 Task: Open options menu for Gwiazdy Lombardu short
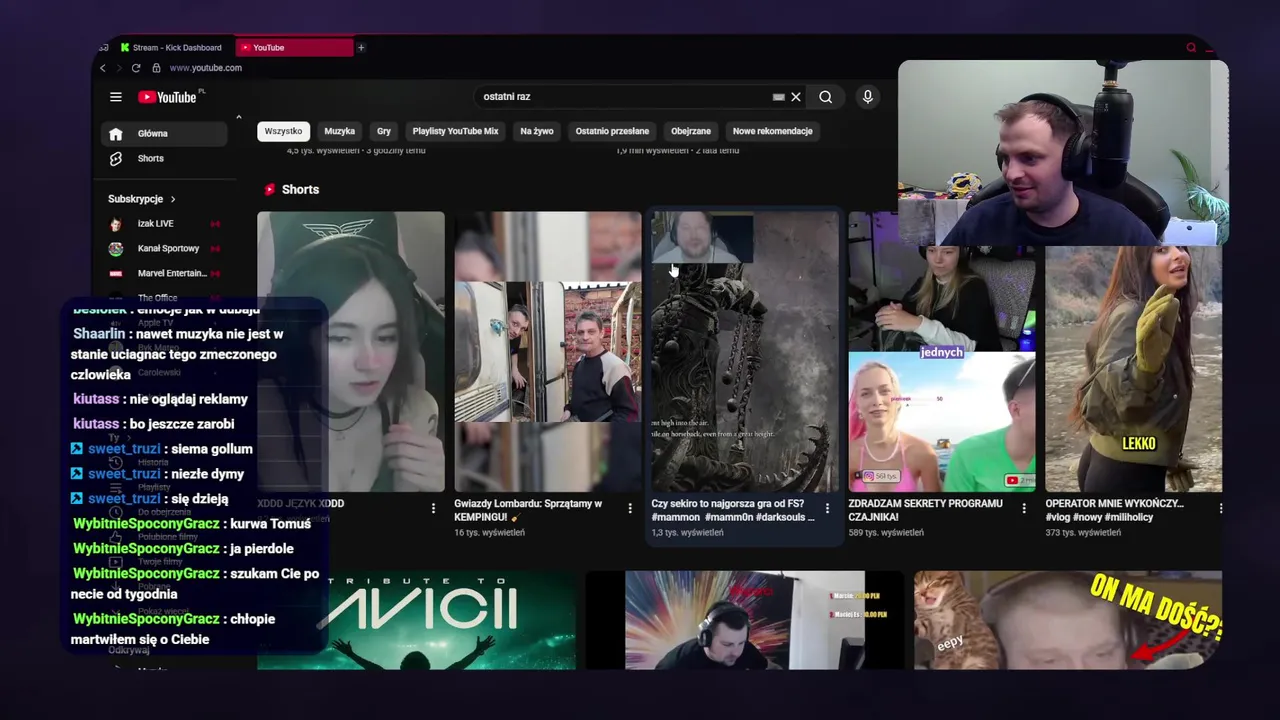pos(630,508)
